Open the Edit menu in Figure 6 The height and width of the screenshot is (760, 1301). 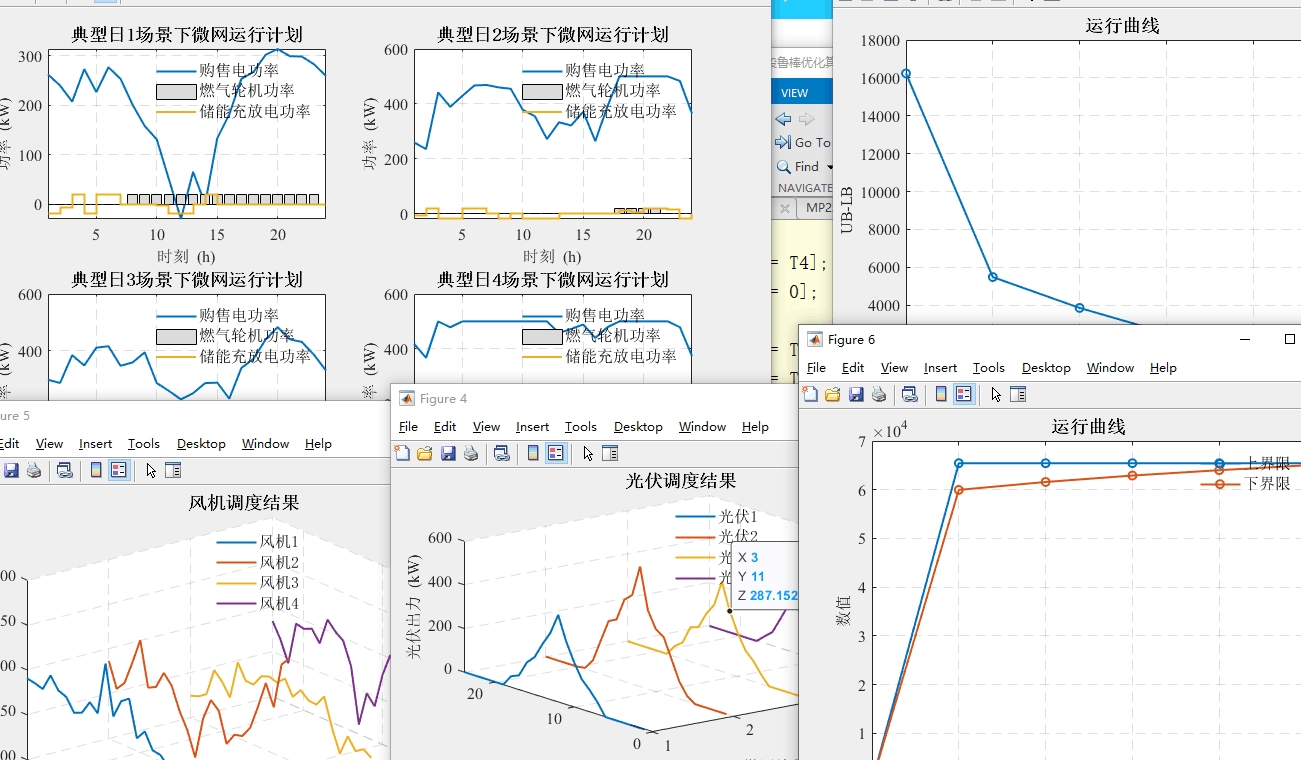853,368
